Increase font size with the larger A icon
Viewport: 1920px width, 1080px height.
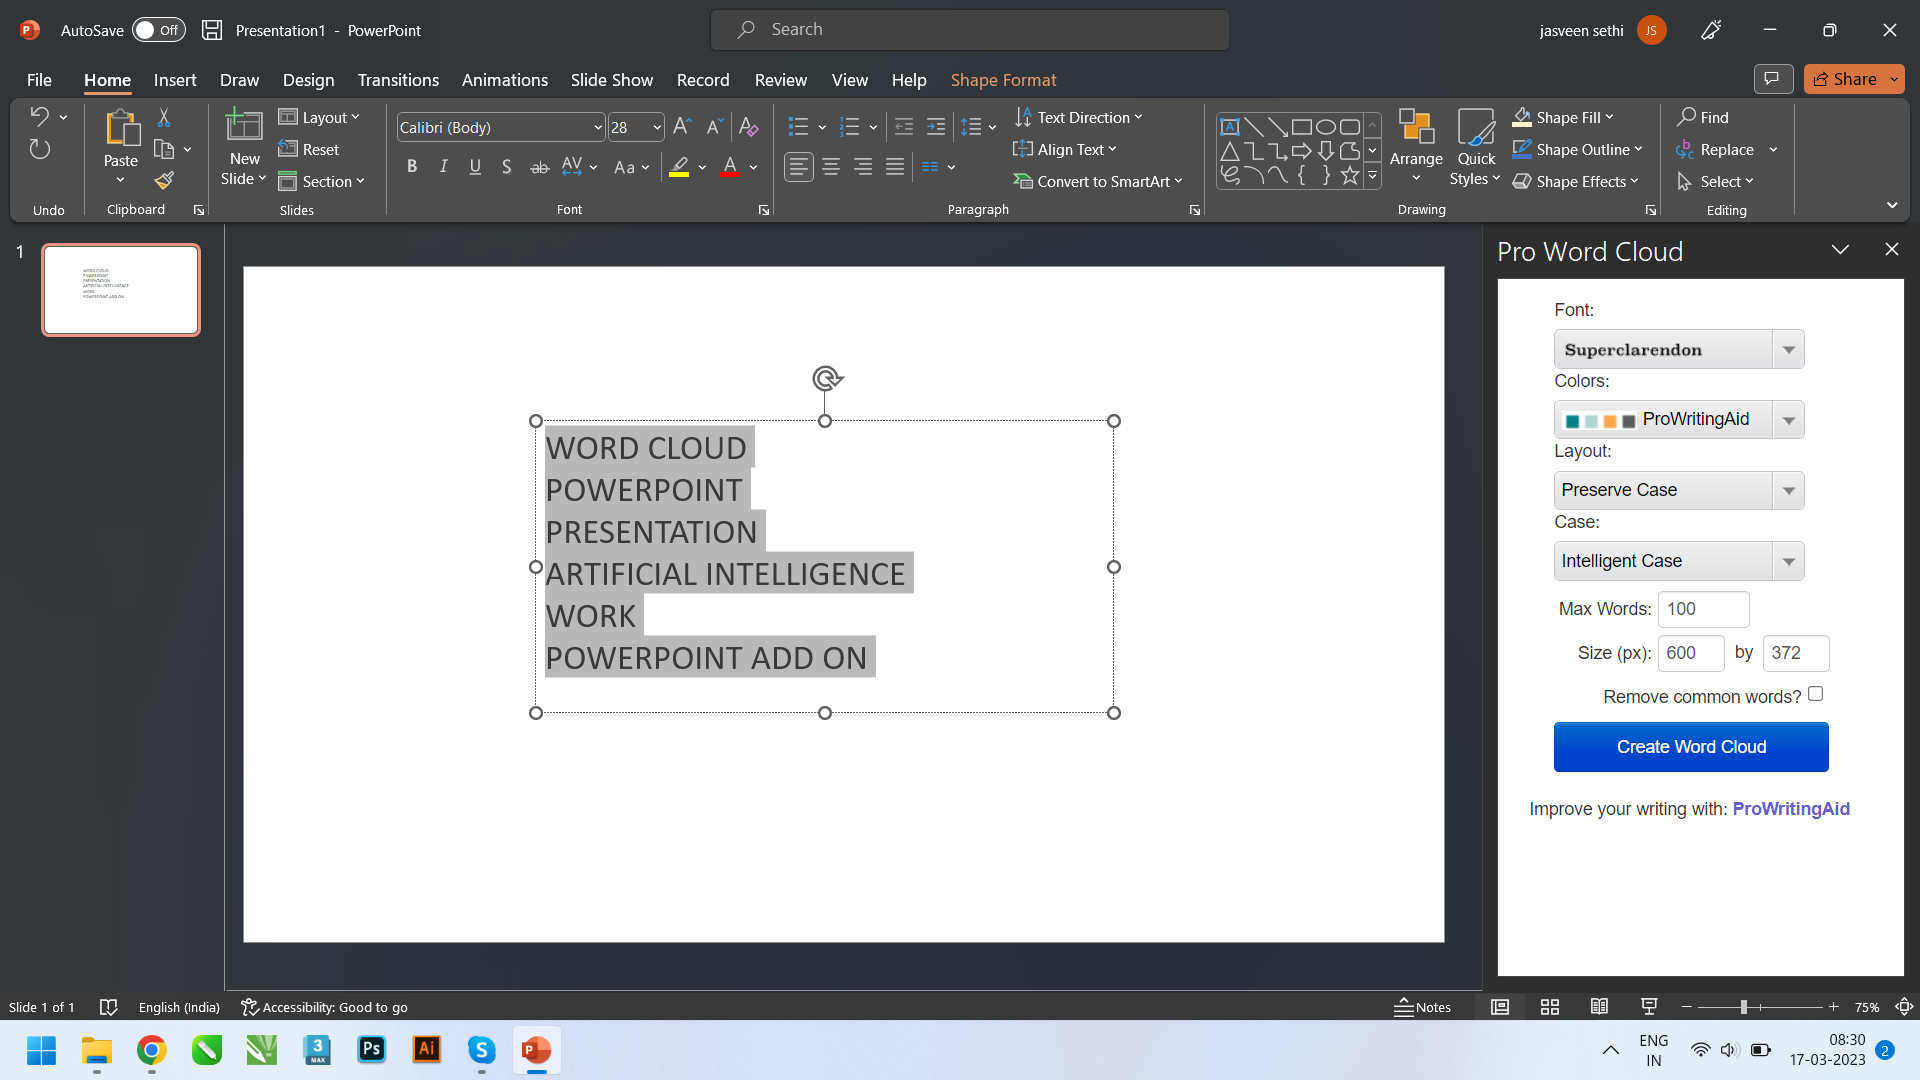coord(682,127)
